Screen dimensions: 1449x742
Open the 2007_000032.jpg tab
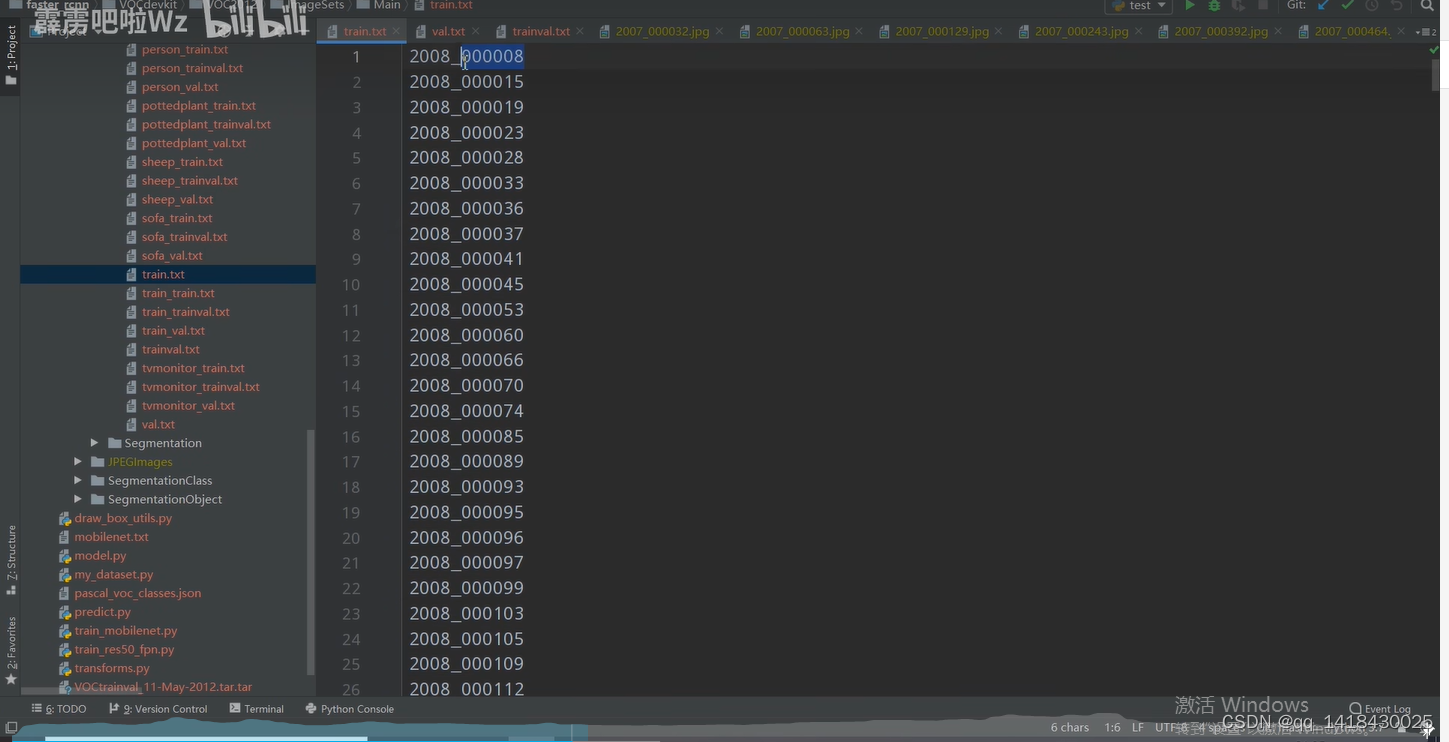pos(662,32)
